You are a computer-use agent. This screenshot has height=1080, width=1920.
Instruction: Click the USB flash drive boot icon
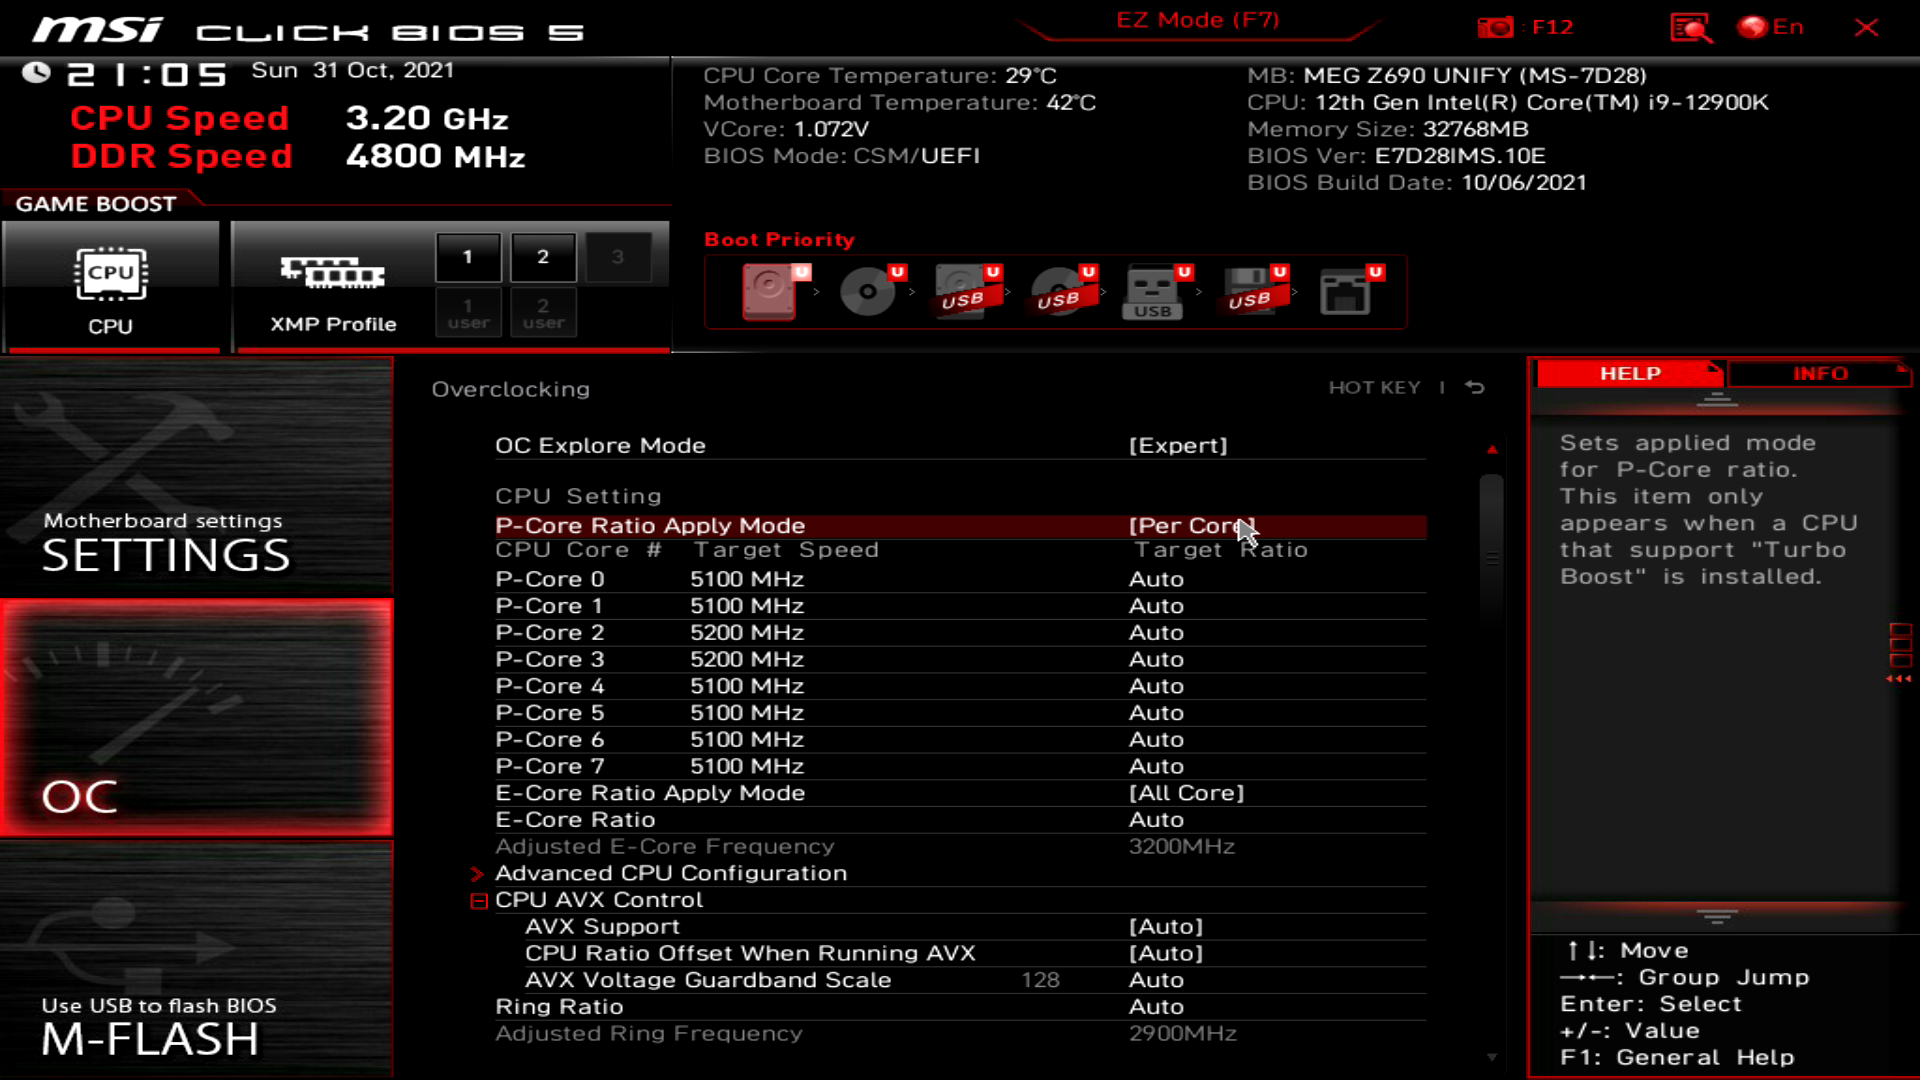click(x=1155, y=292)
